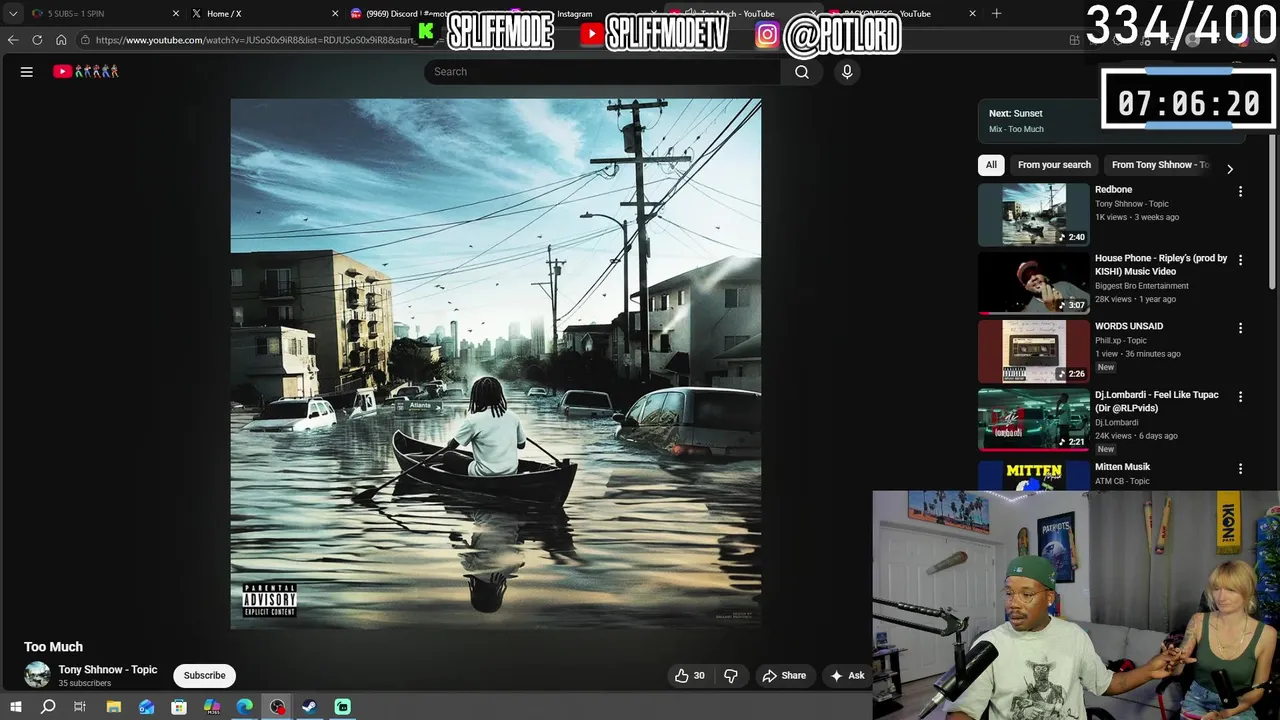Close the Home / X tab
Image resolution: width=1280 pixels, height=720 pixels.
coord(335,14)
